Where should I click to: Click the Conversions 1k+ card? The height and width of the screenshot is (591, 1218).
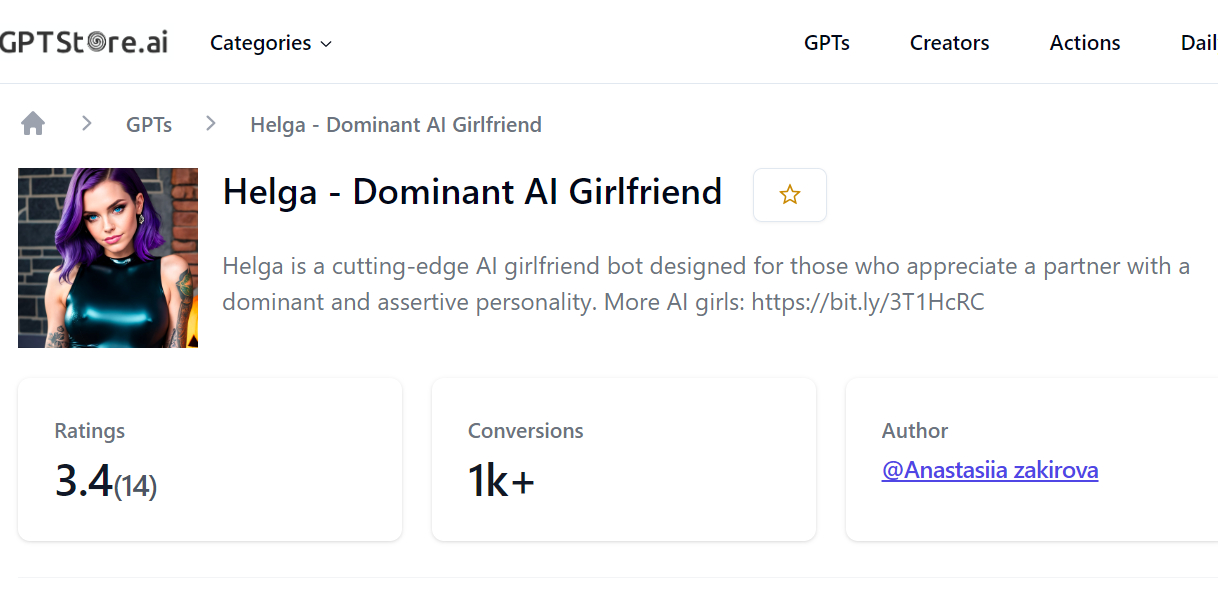pos(624,460)
